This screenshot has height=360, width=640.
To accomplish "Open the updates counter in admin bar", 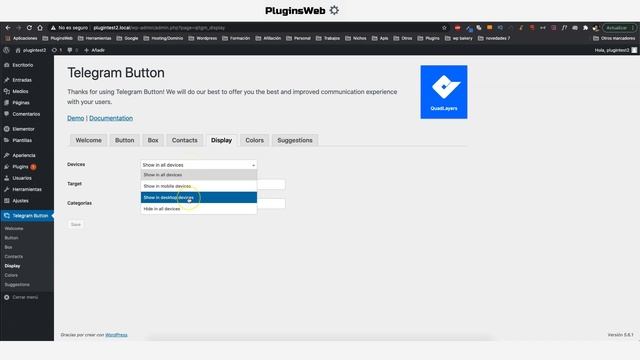I will click(x=57, y=50).
